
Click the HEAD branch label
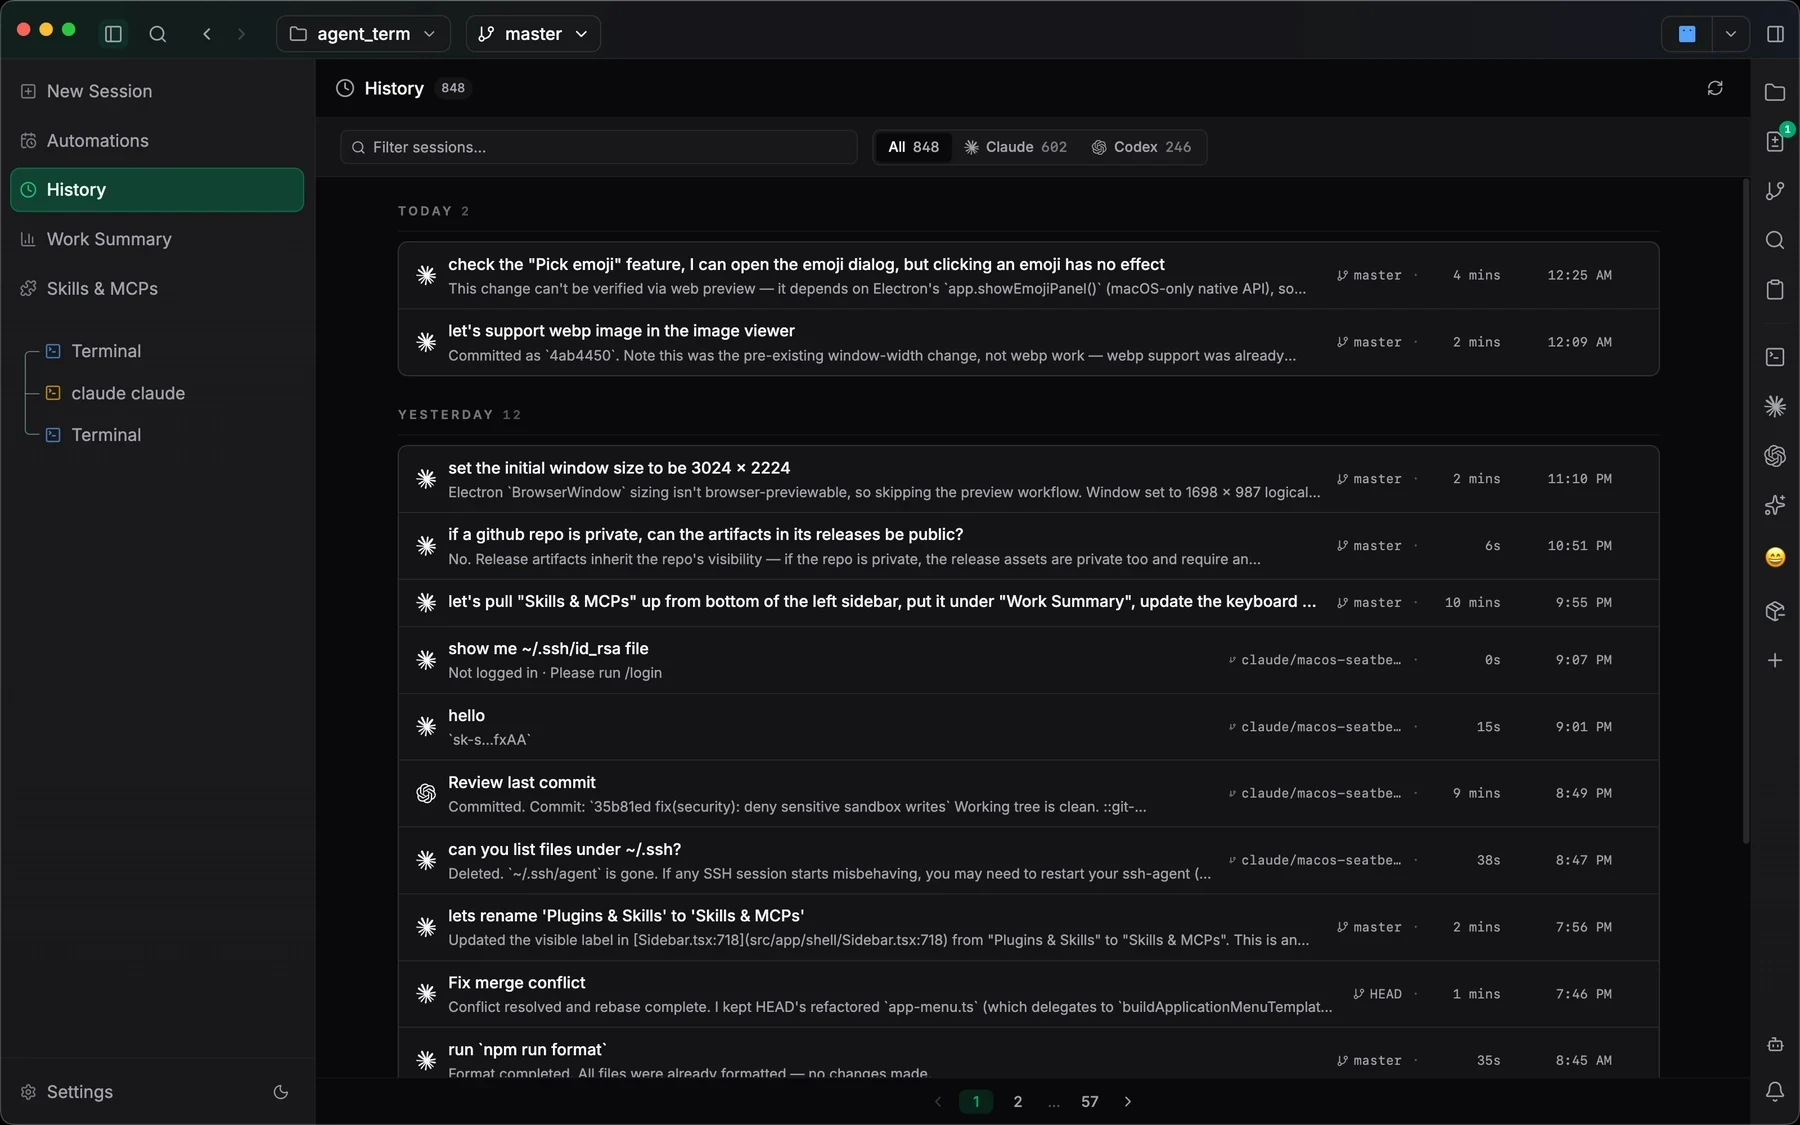(x=1377, y=994)
